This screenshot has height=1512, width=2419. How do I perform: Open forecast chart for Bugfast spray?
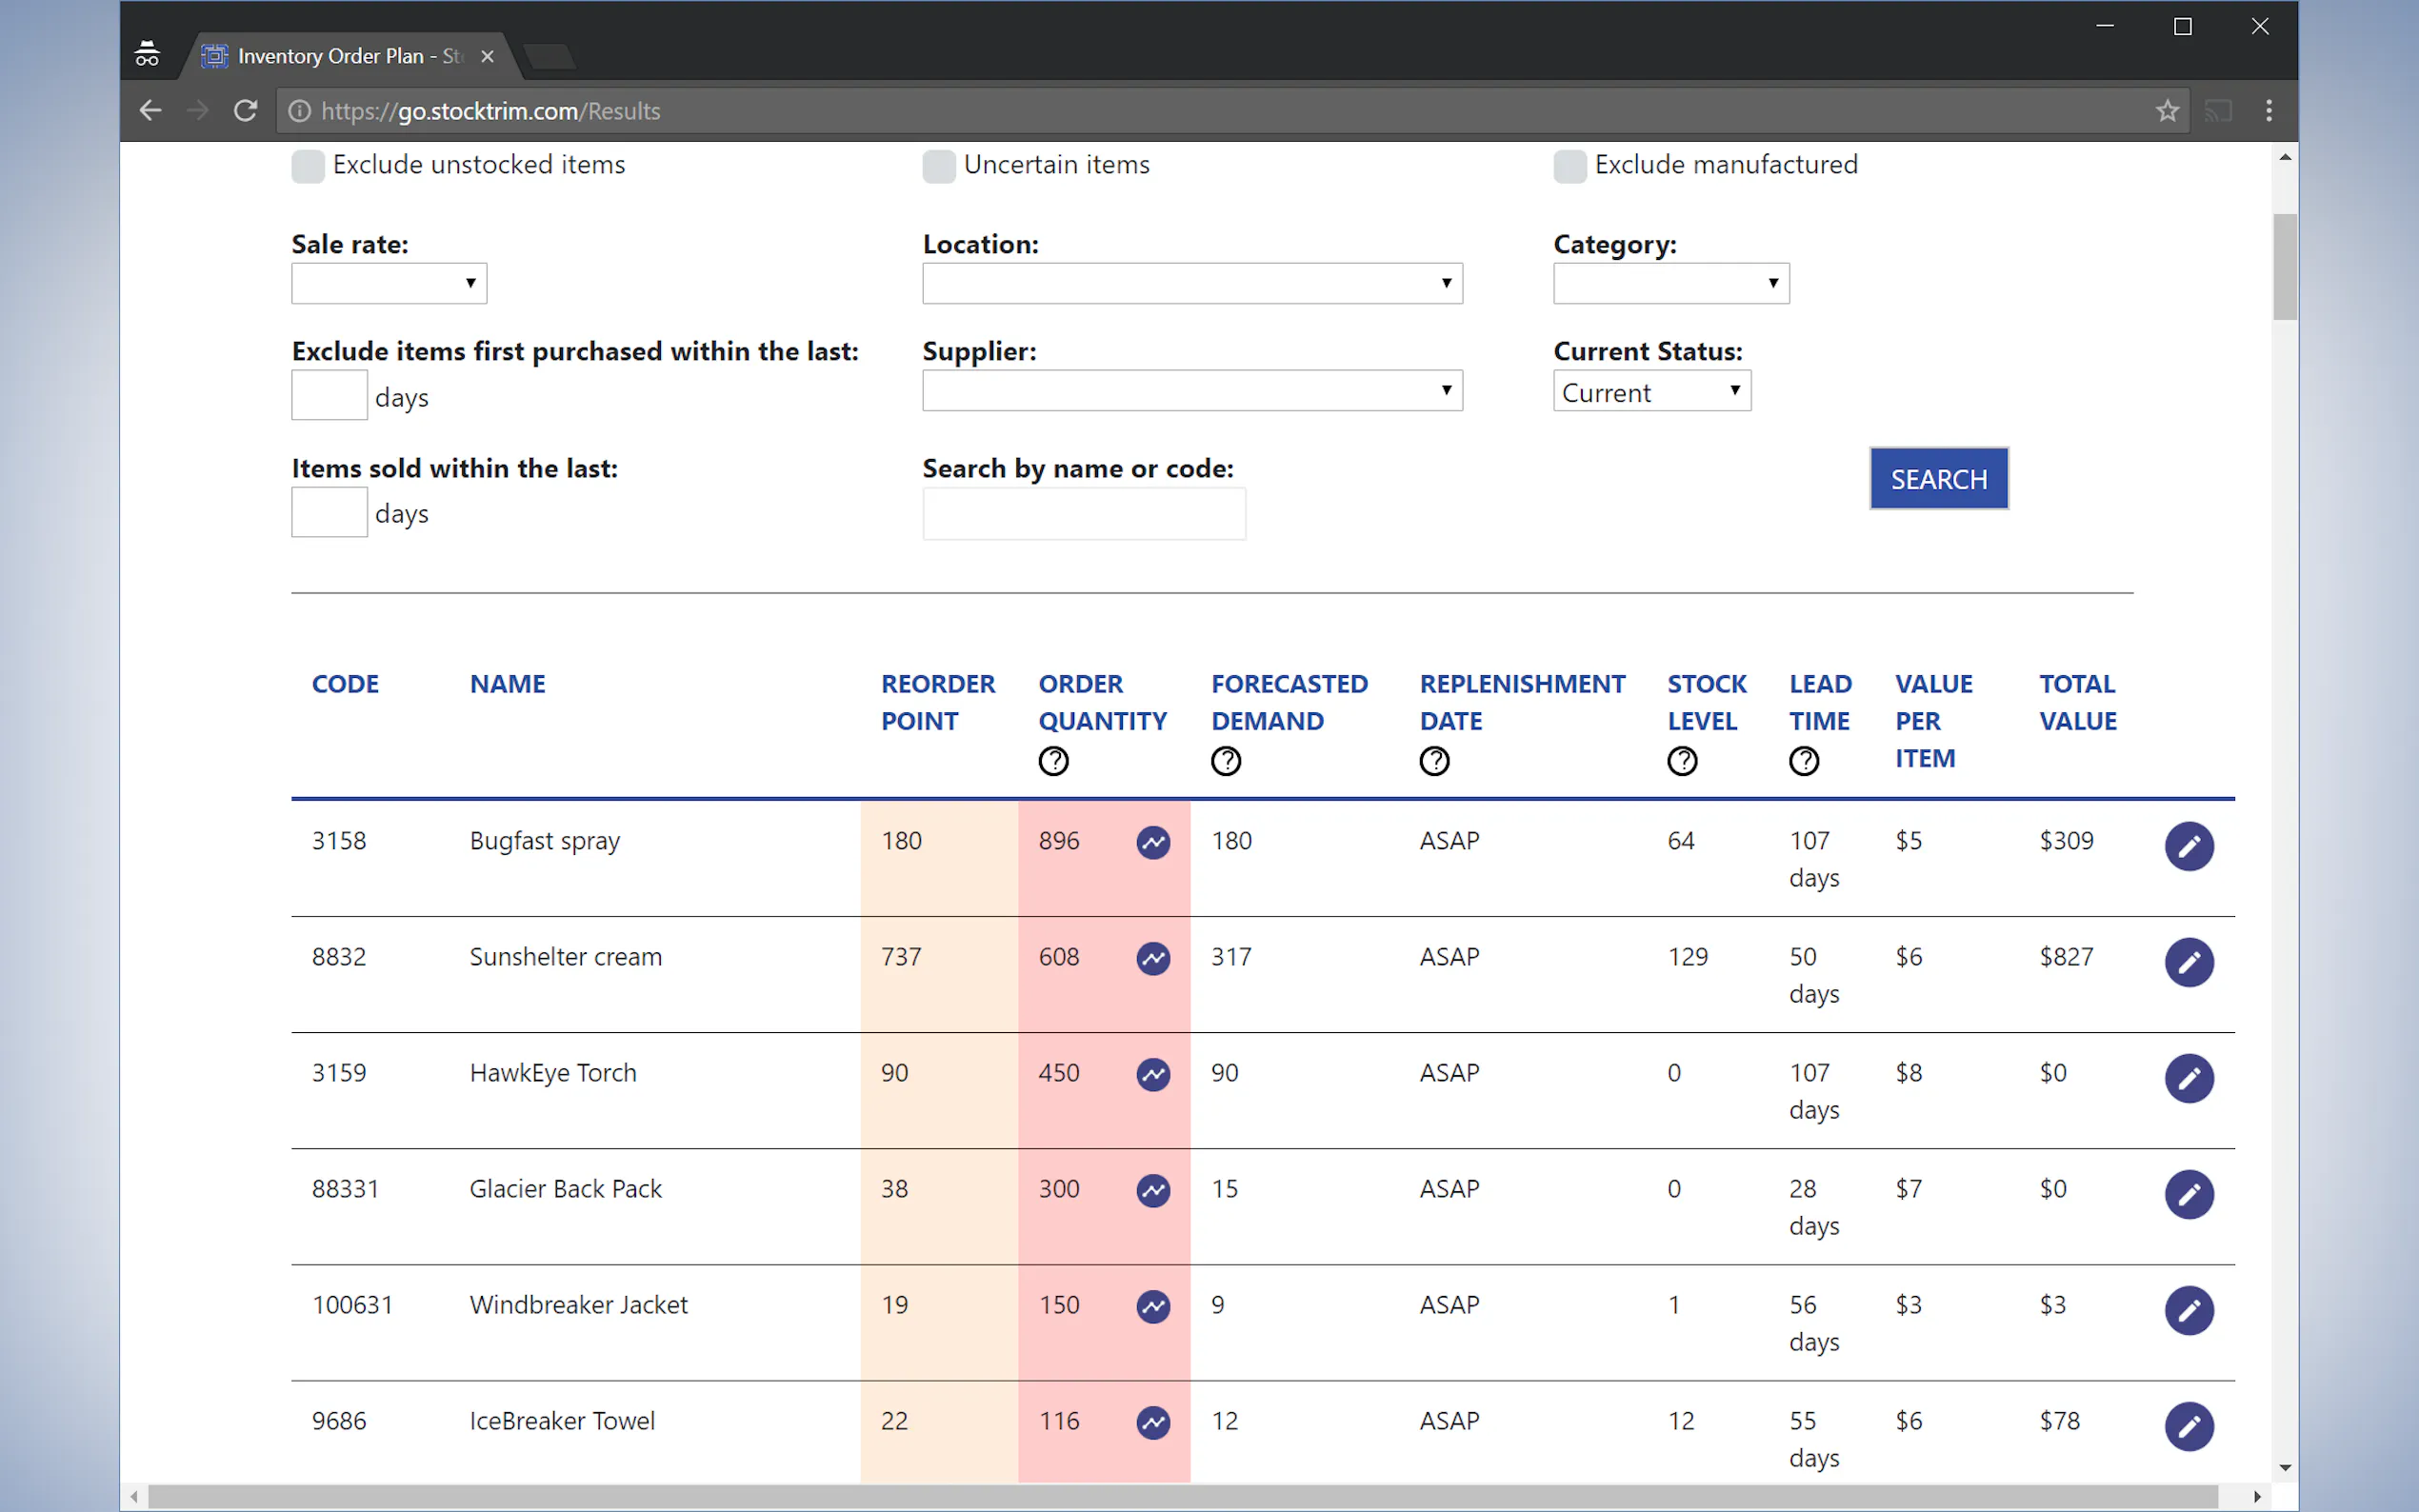(x=1153, y=842)
